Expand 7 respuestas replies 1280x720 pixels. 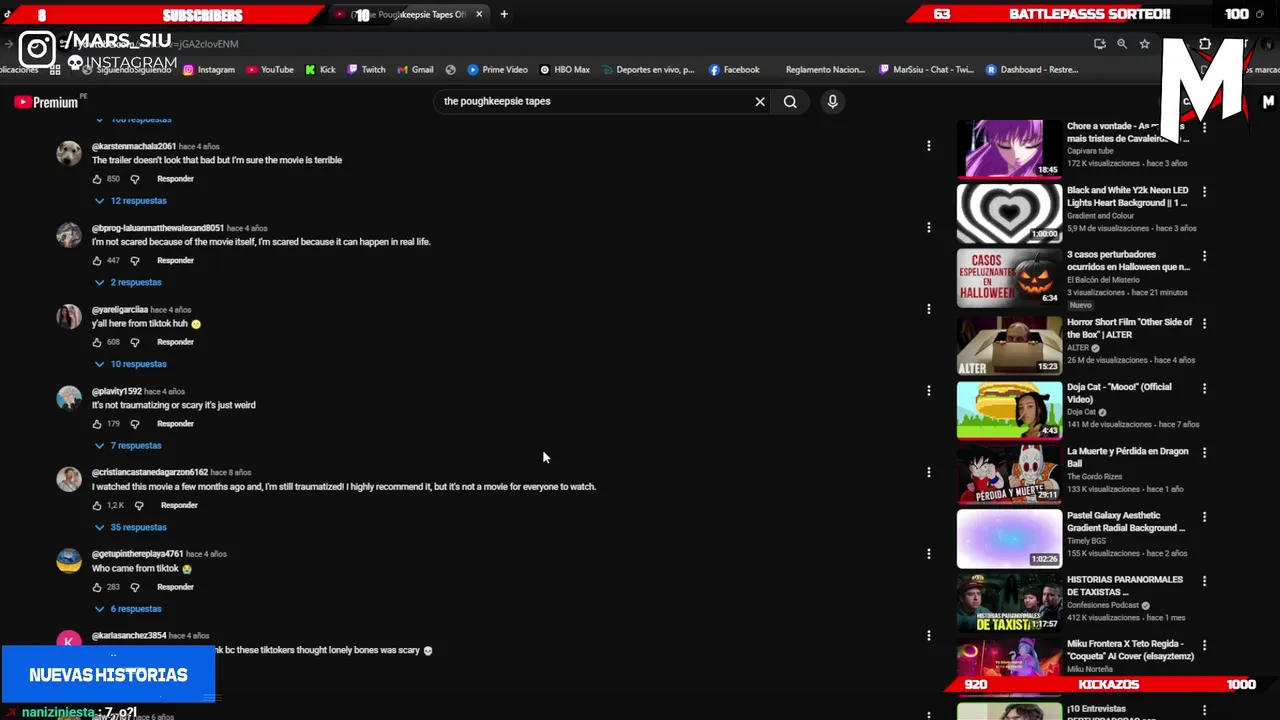[x=127, y=446]
